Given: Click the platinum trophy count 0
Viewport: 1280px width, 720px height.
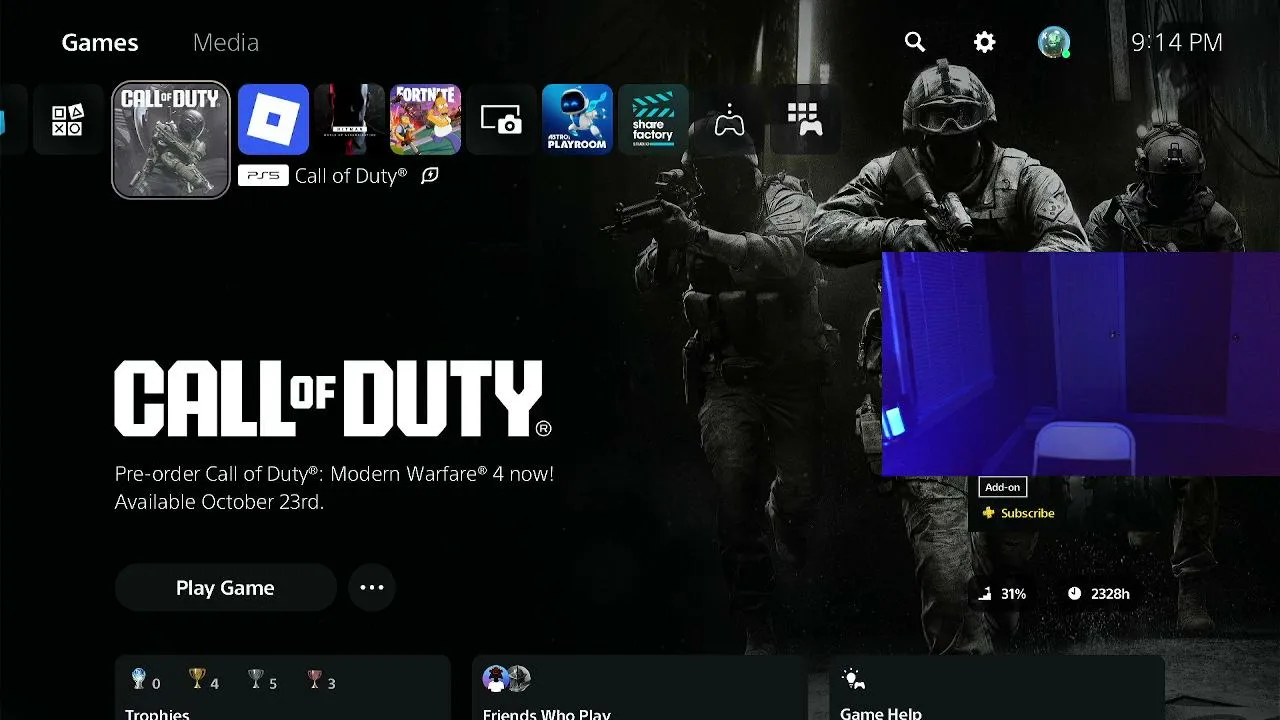Looking at the screenshot, I should (146, 681).
